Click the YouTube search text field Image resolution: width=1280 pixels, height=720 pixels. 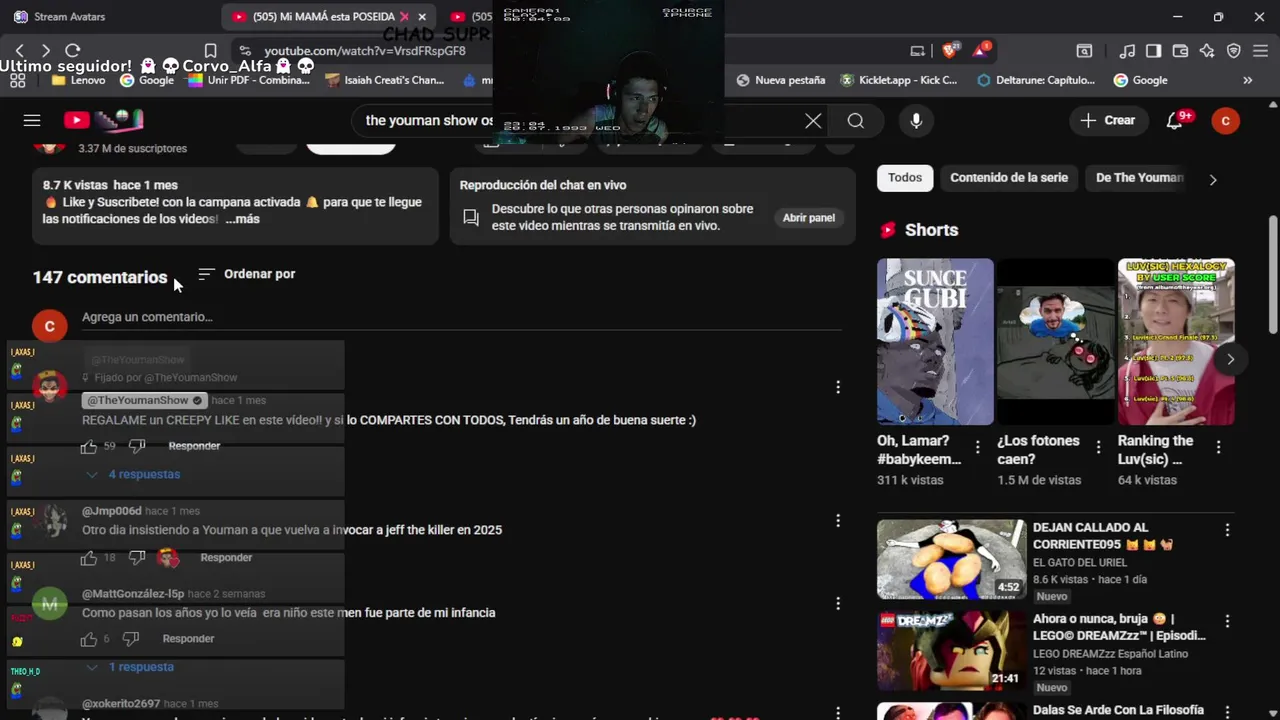[580, 120]
